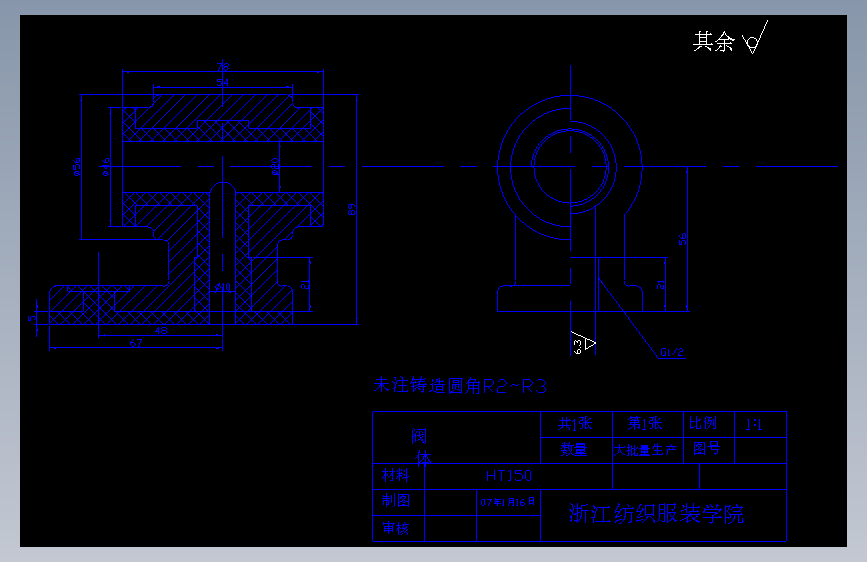This screenshot has width=867, height=562.
Task: Select the G1/2 thread callout
Action: (x=672, y=352)
